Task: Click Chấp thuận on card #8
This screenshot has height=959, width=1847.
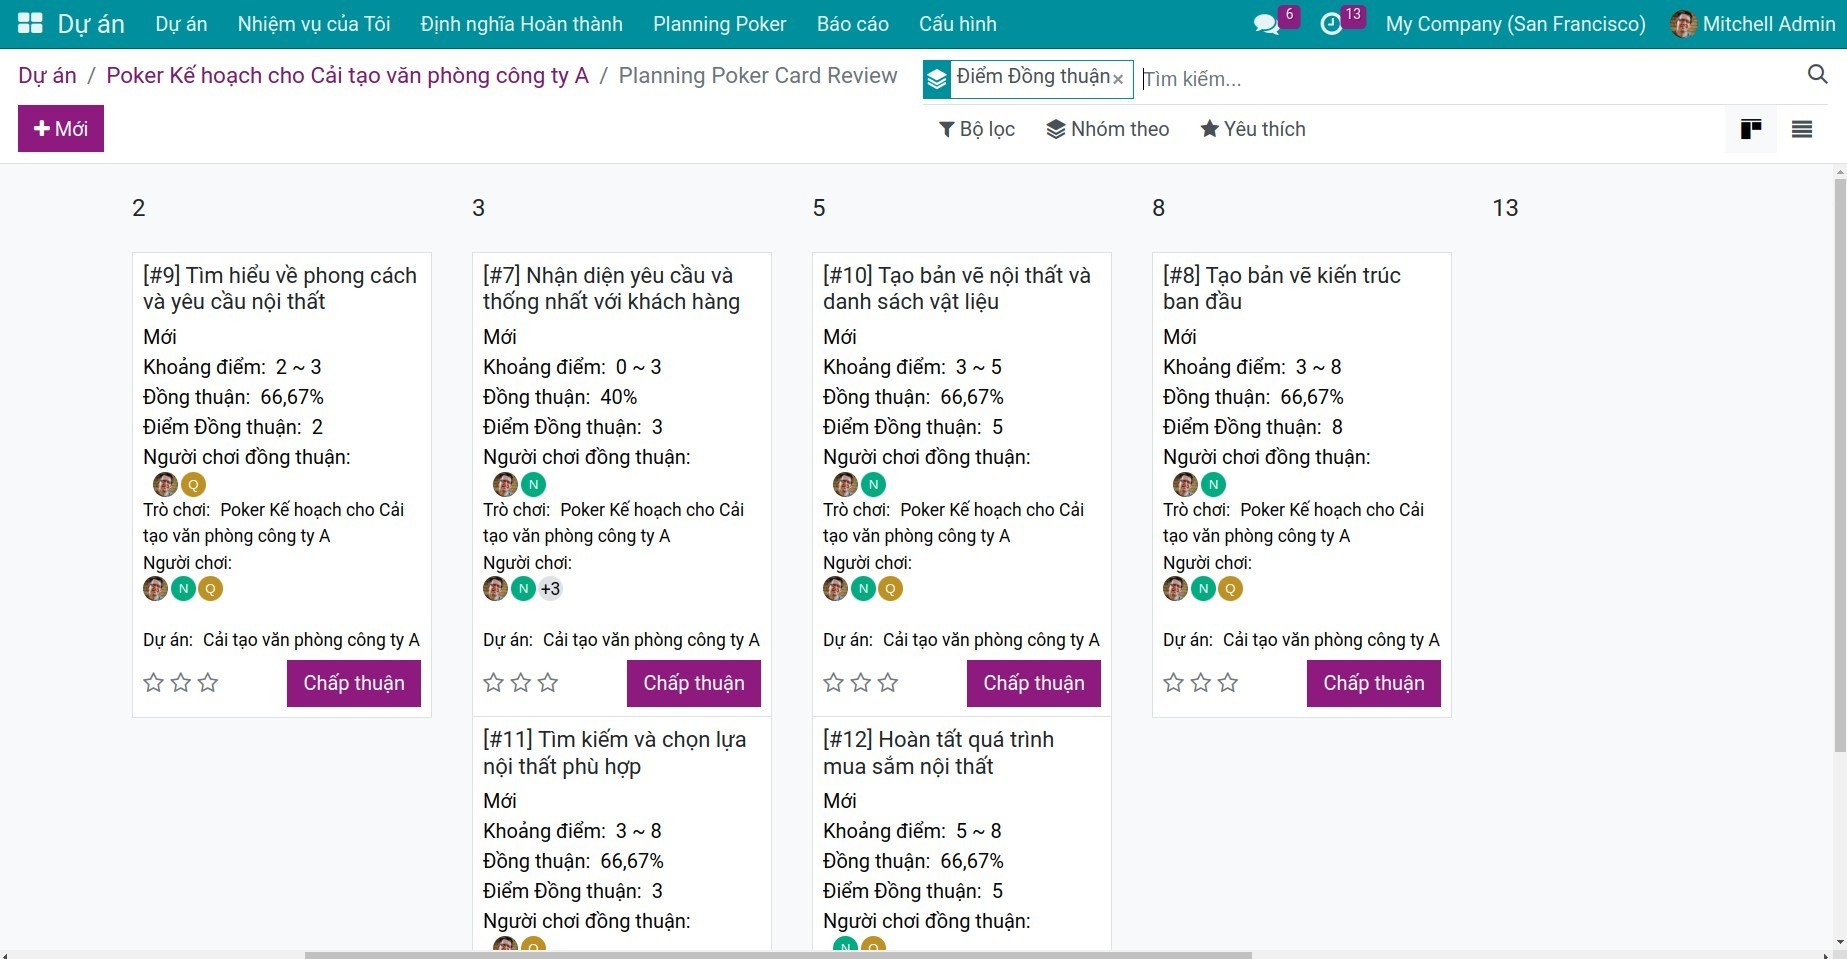Action: (1374, 683)
